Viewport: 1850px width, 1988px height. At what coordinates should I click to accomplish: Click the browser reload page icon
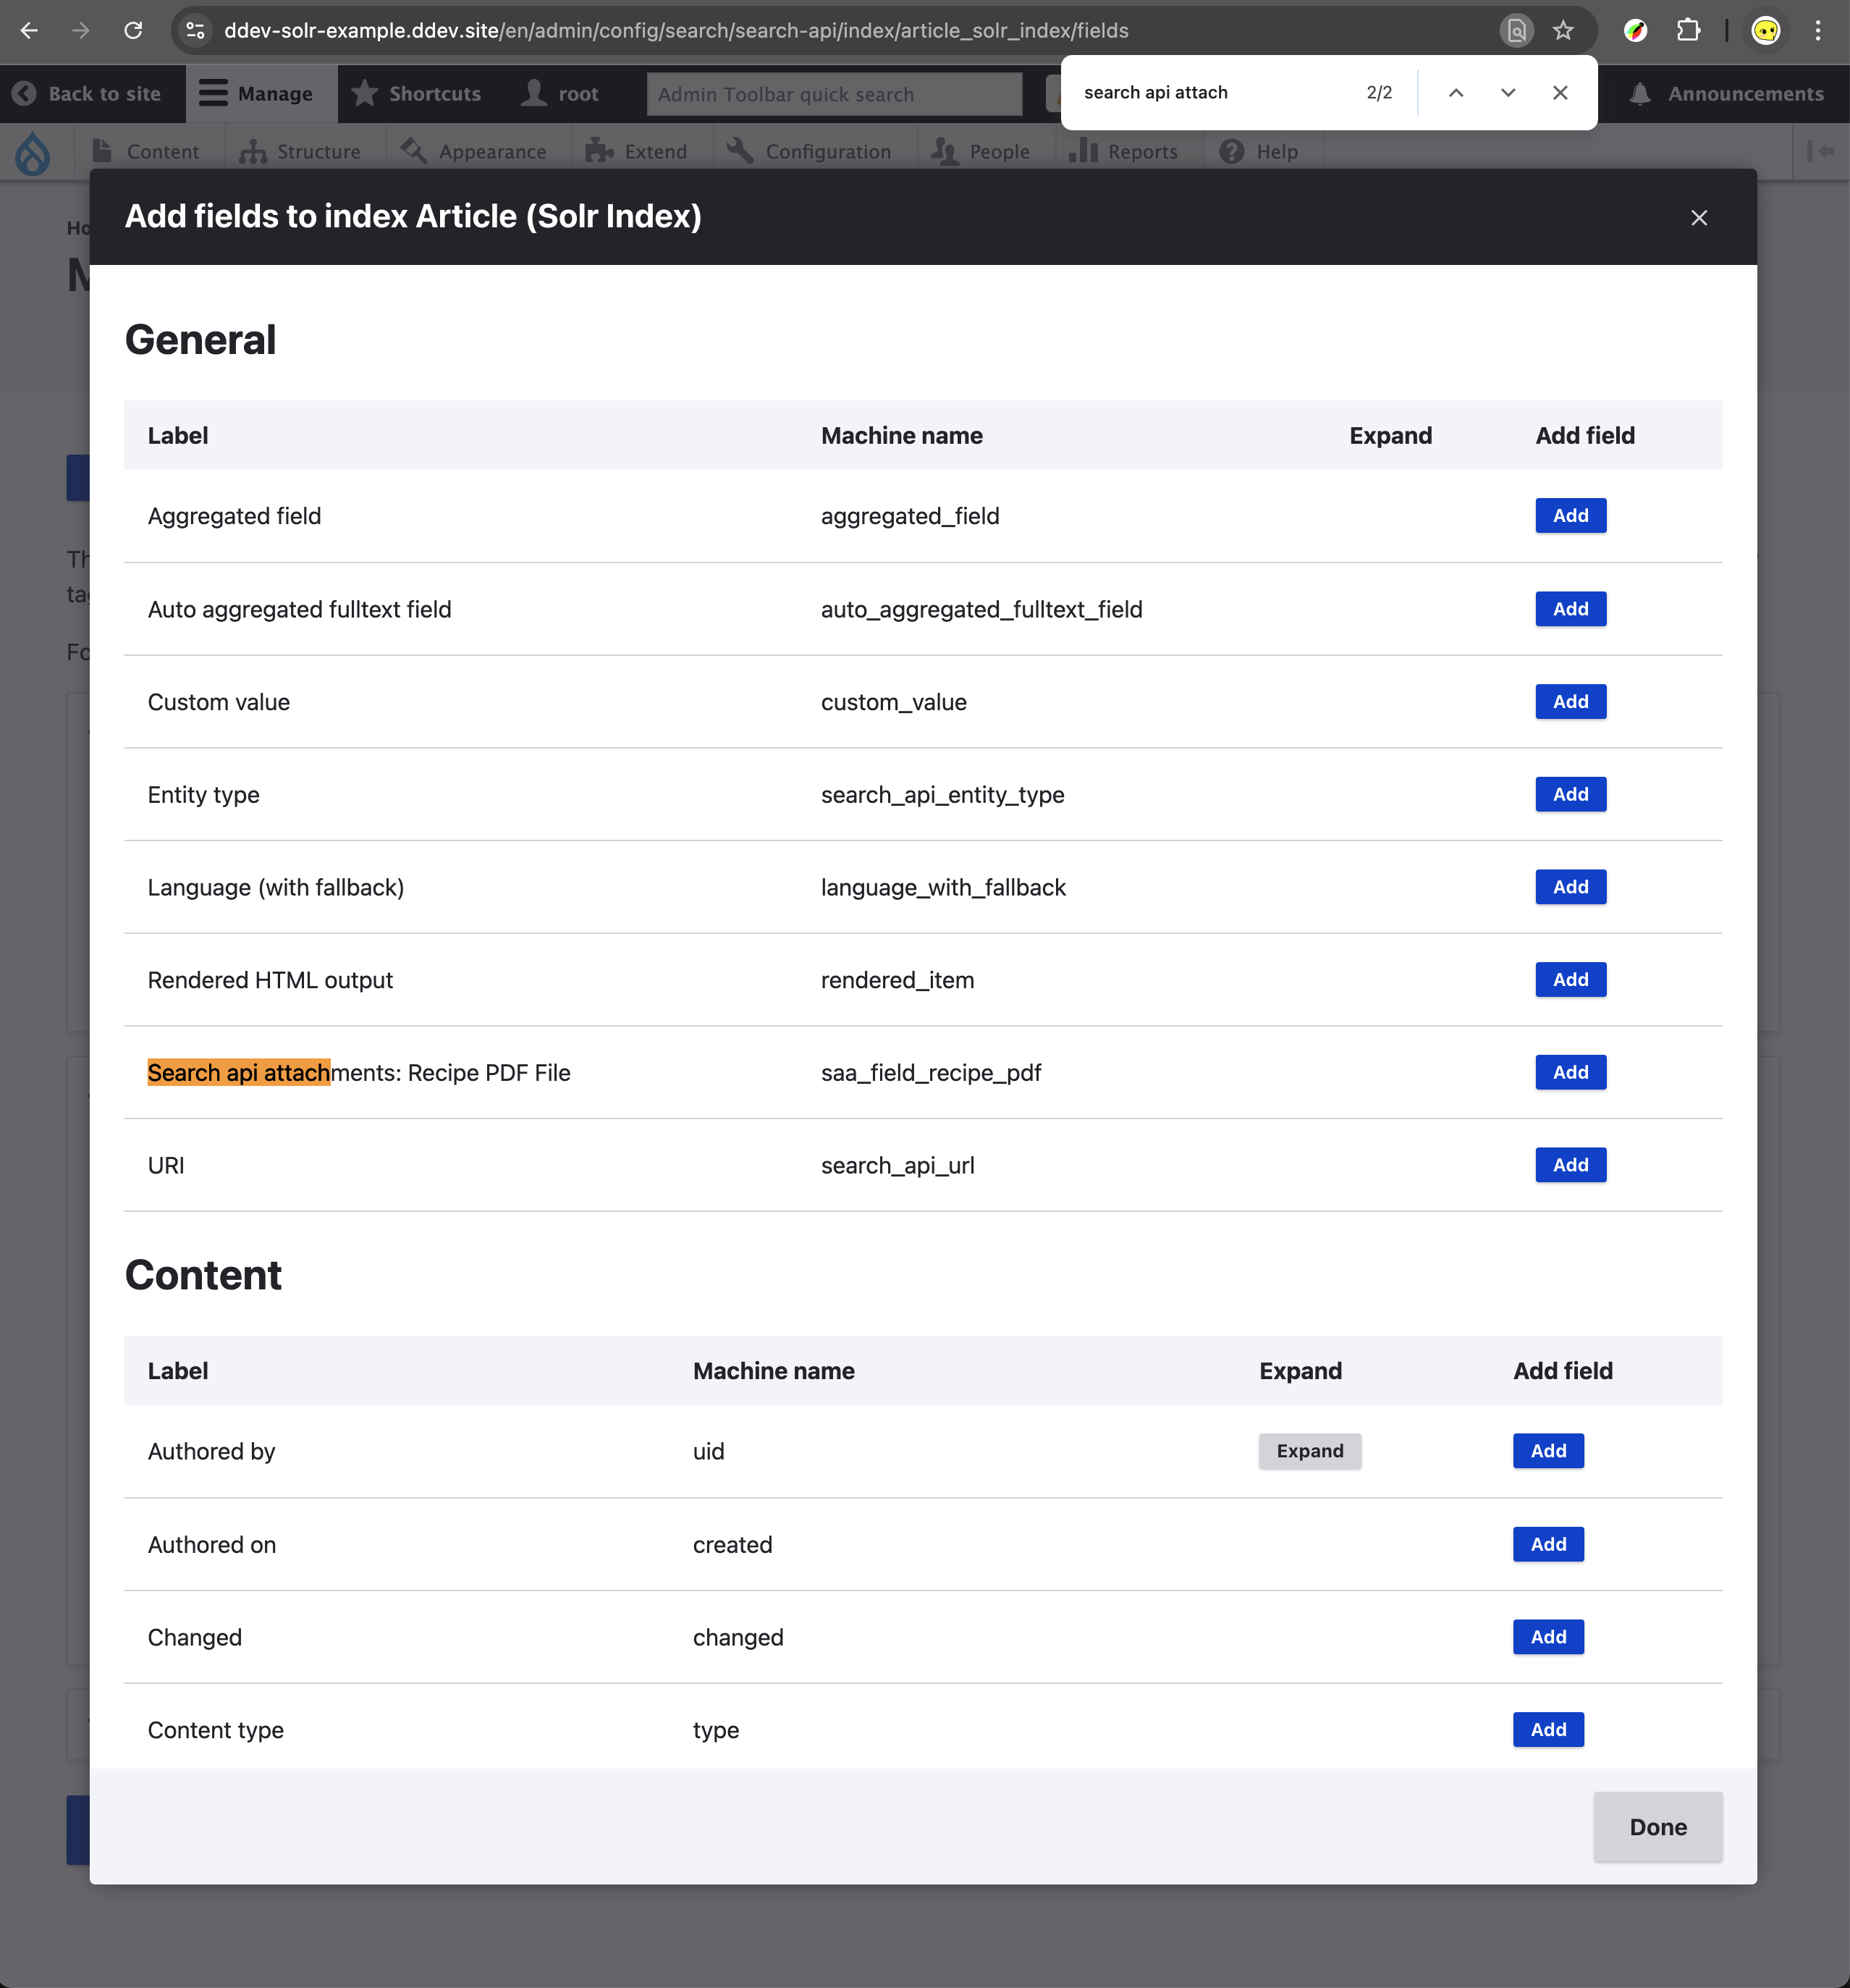(x=133, y=30)
